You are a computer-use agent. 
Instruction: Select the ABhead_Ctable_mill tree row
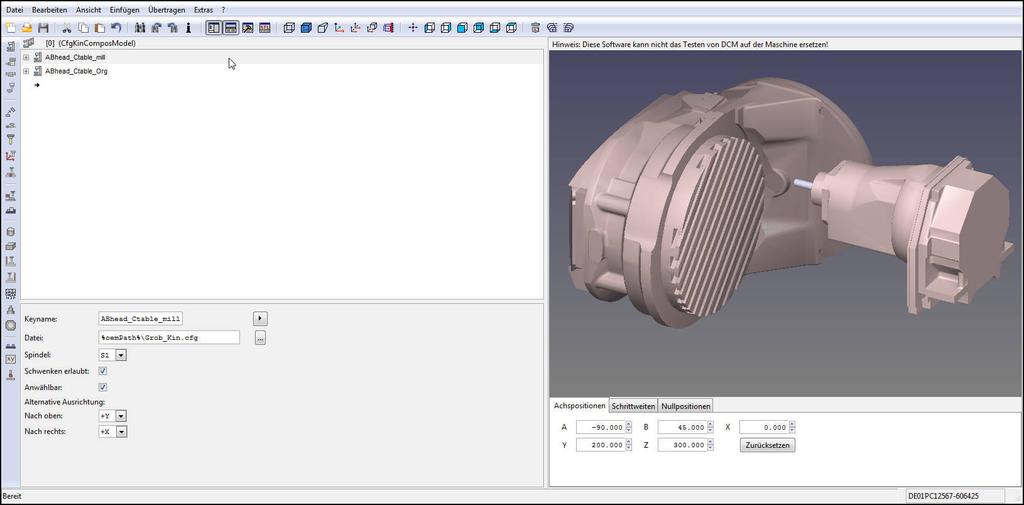coord(282,57)
